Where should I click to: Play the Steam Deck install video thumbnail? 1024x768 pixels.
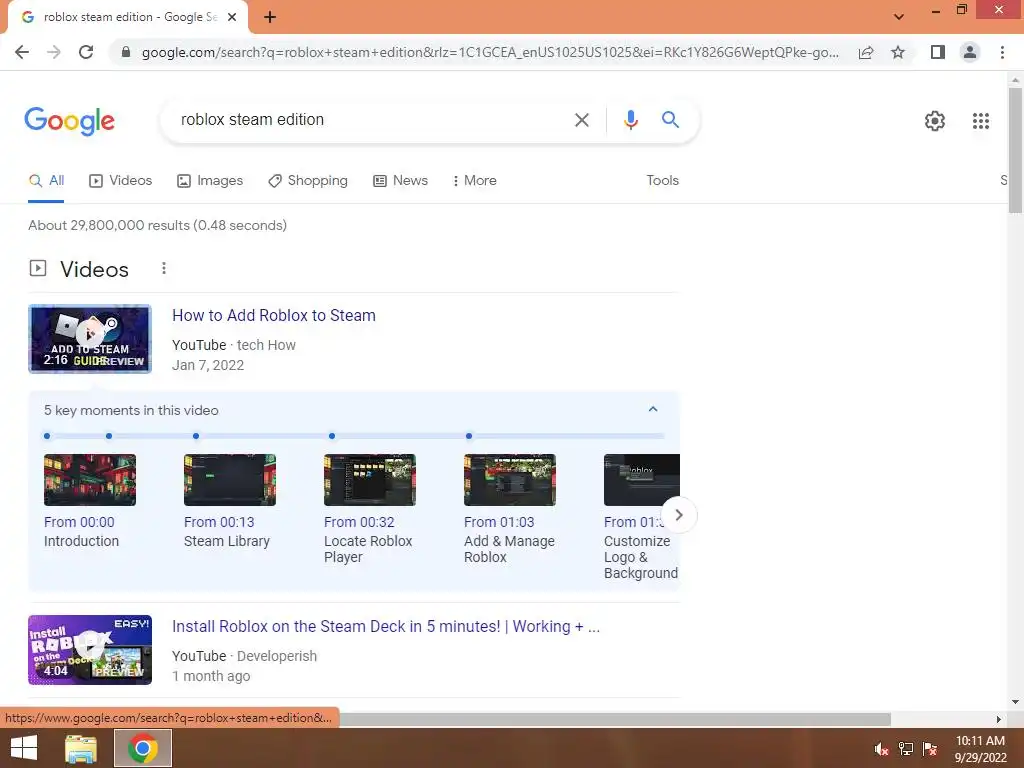click(x=90, y=650)
